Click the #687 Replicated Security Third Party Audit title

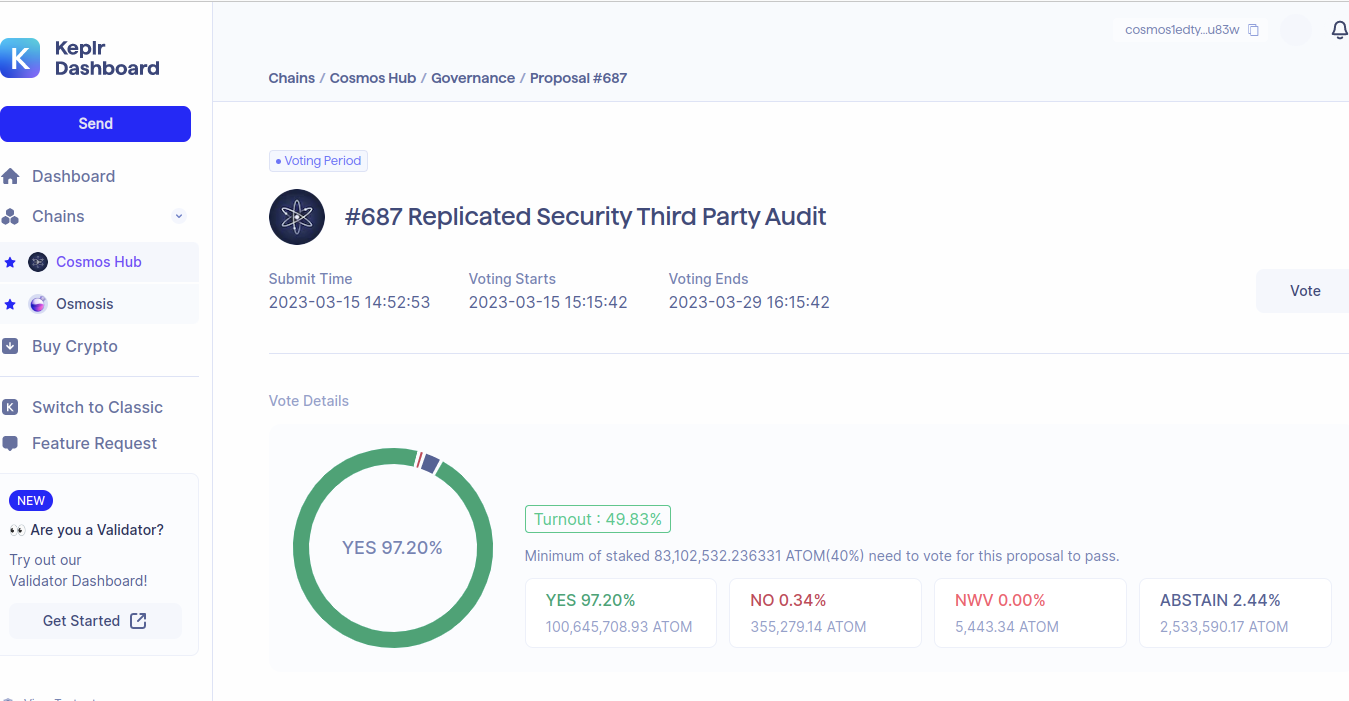tap(585, 217)
